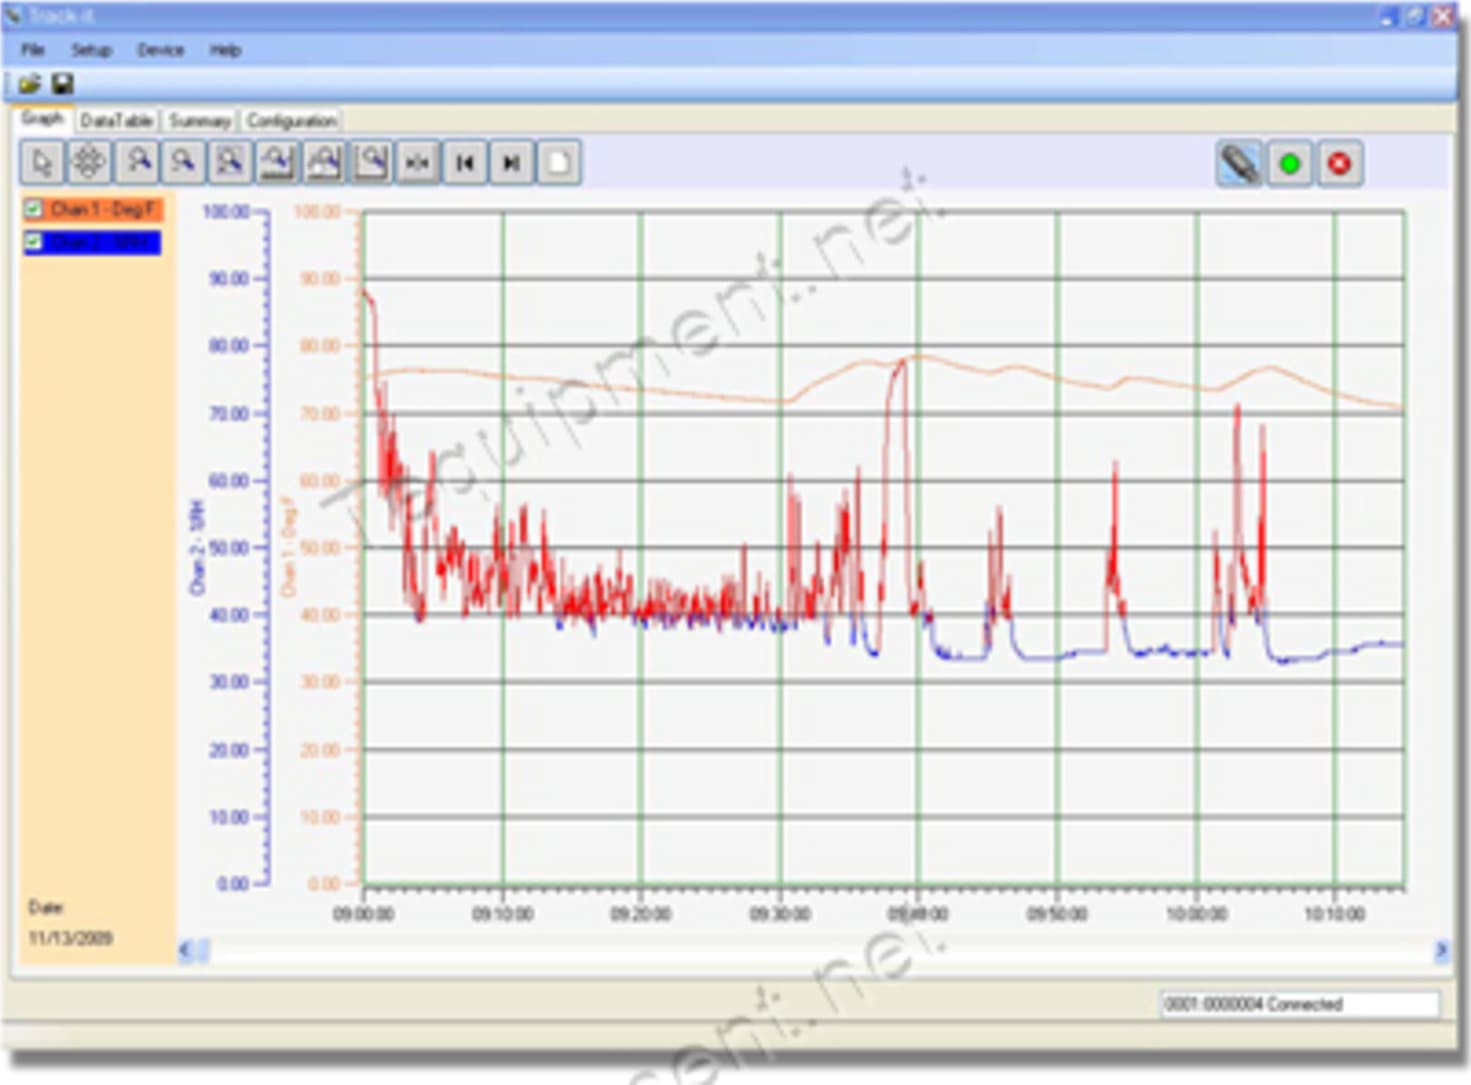Click the horizontal scrollbar right arrow
Image resolution: width=1471 pixels, height=1085 pixels.
pos(1441,950)
